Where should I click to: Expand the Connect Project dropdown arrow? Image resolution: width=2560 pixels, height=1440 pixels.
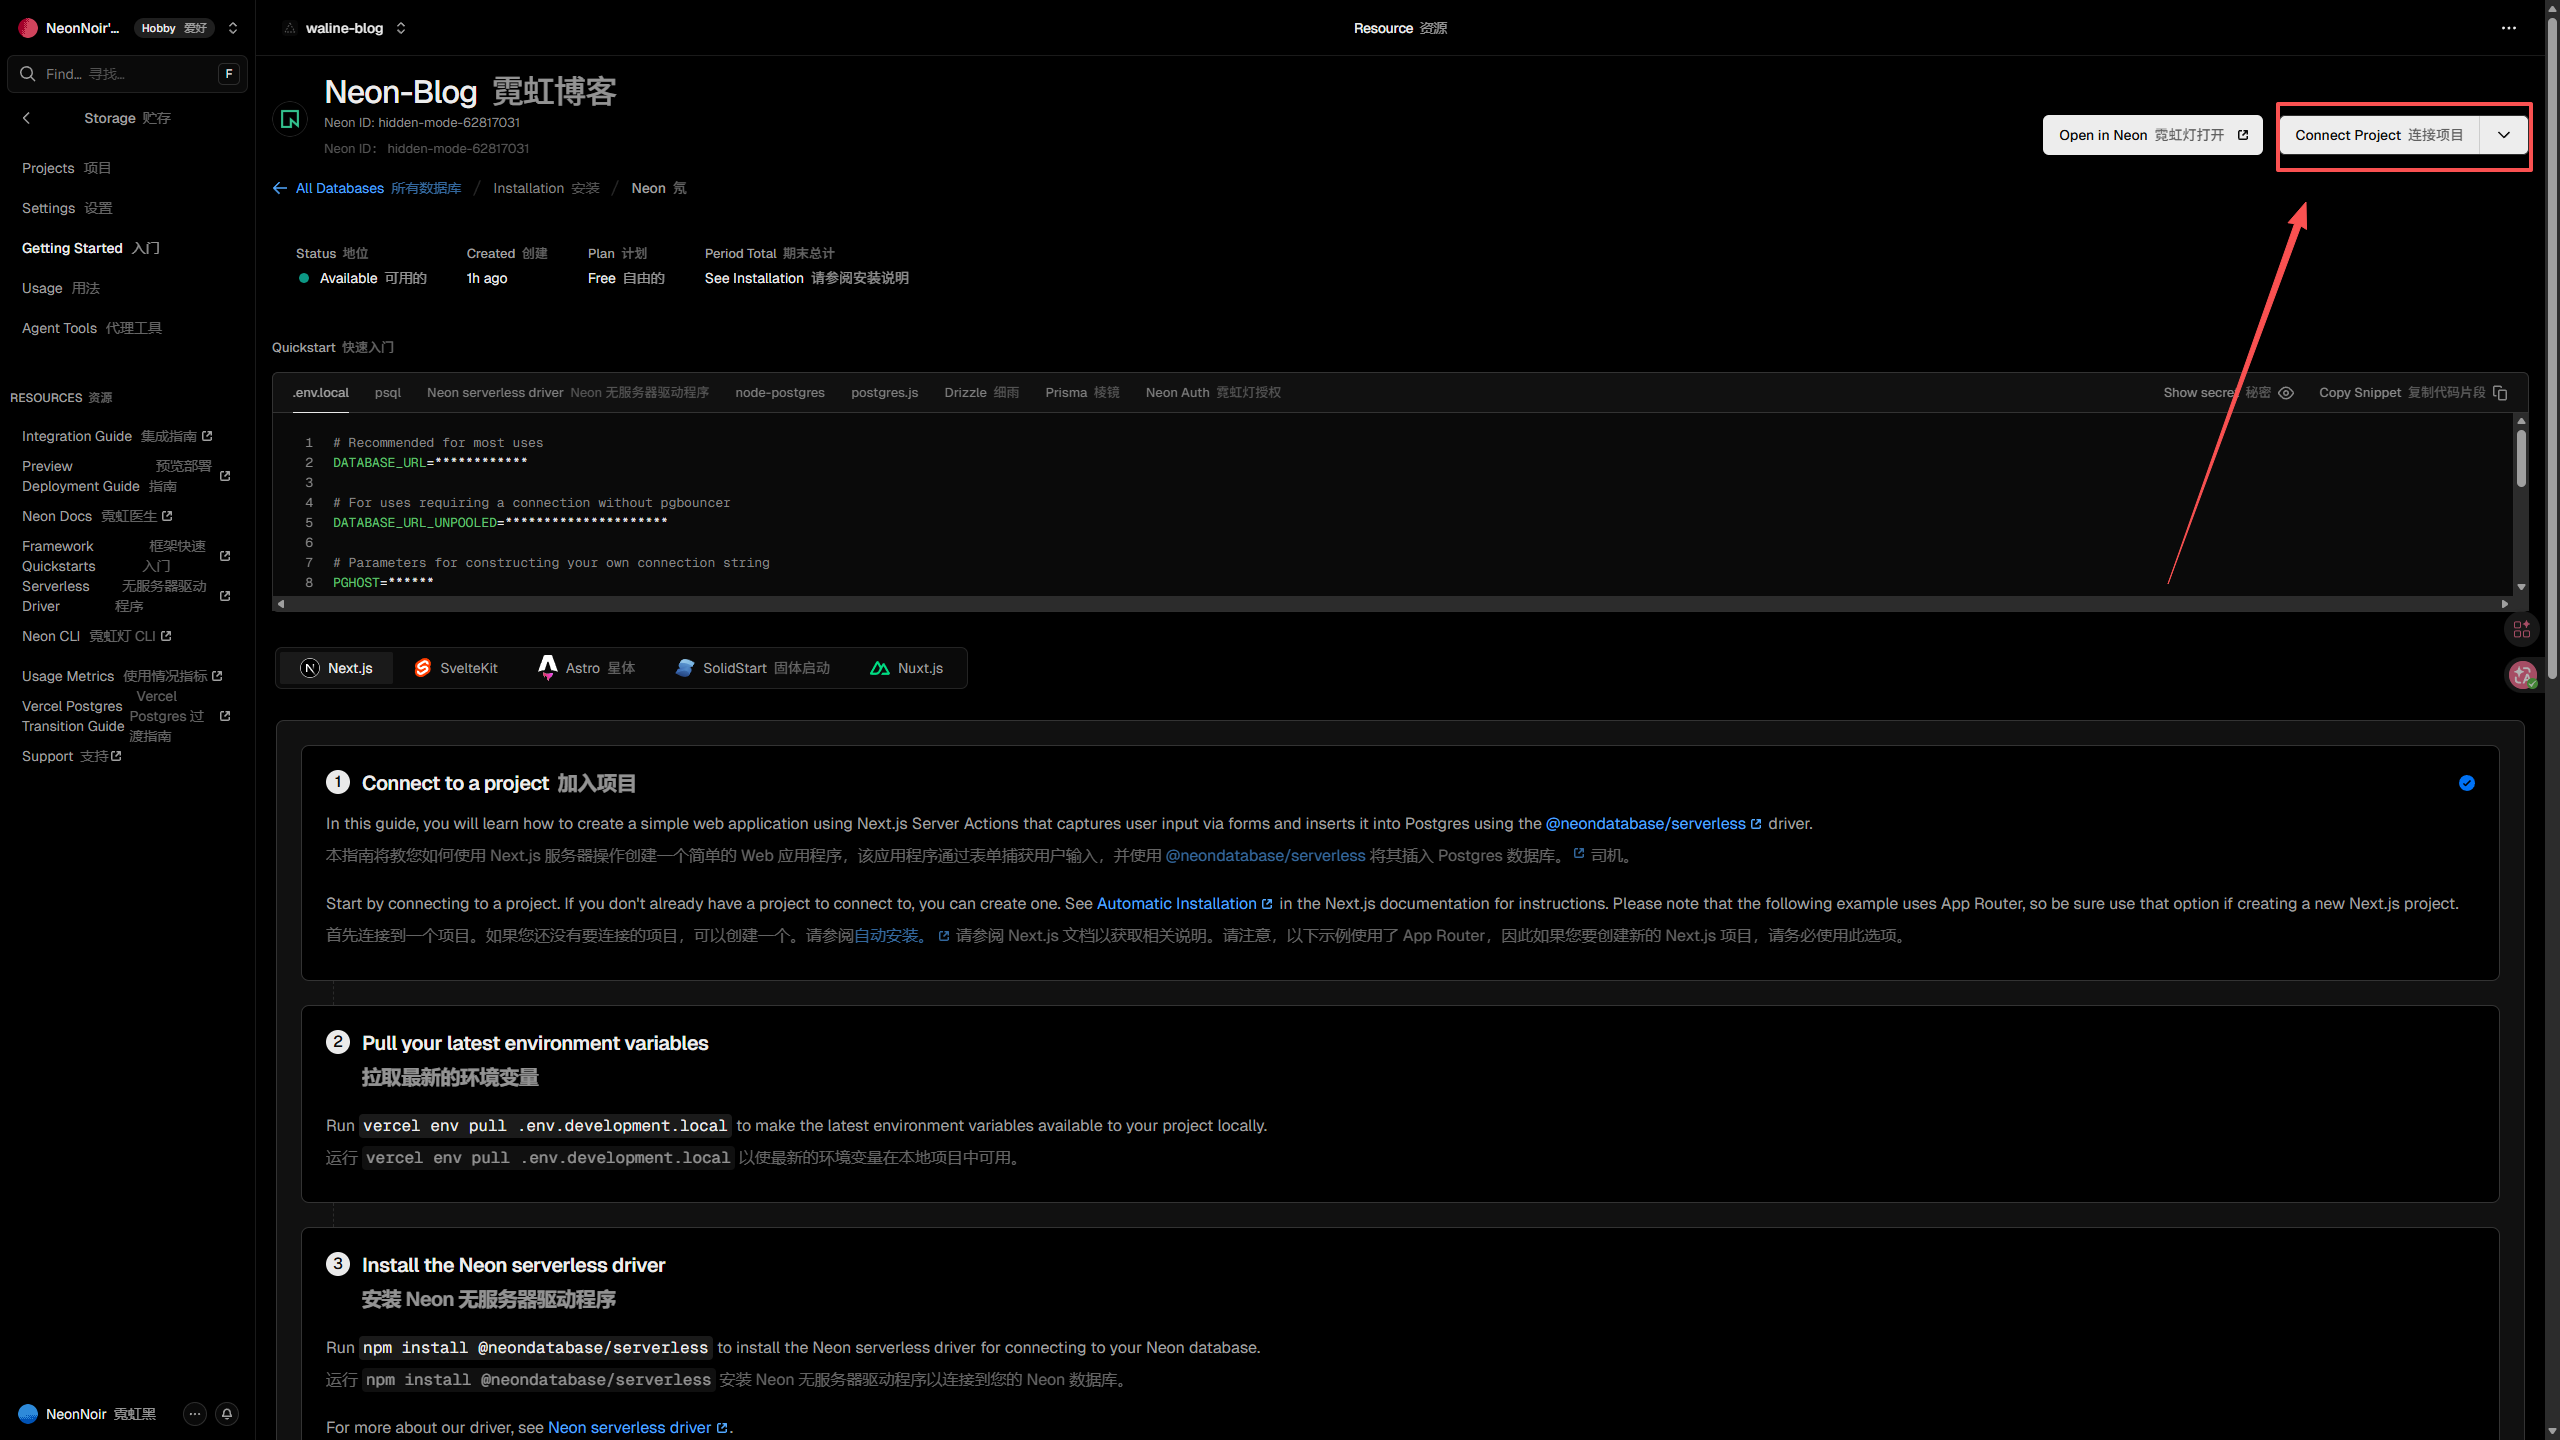2503,135
